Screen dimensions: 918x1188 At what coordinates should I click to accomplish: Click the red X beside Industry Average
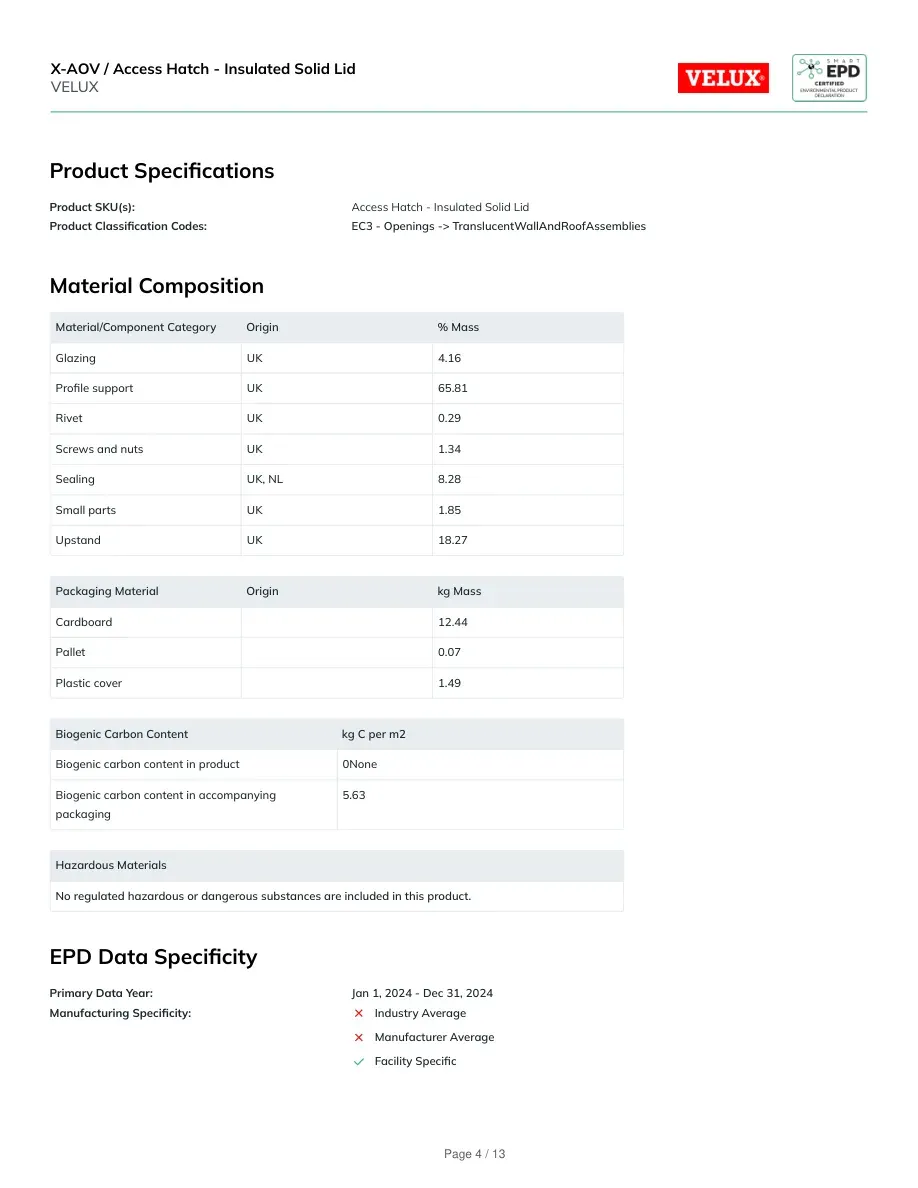click(x=359, y=1014)
